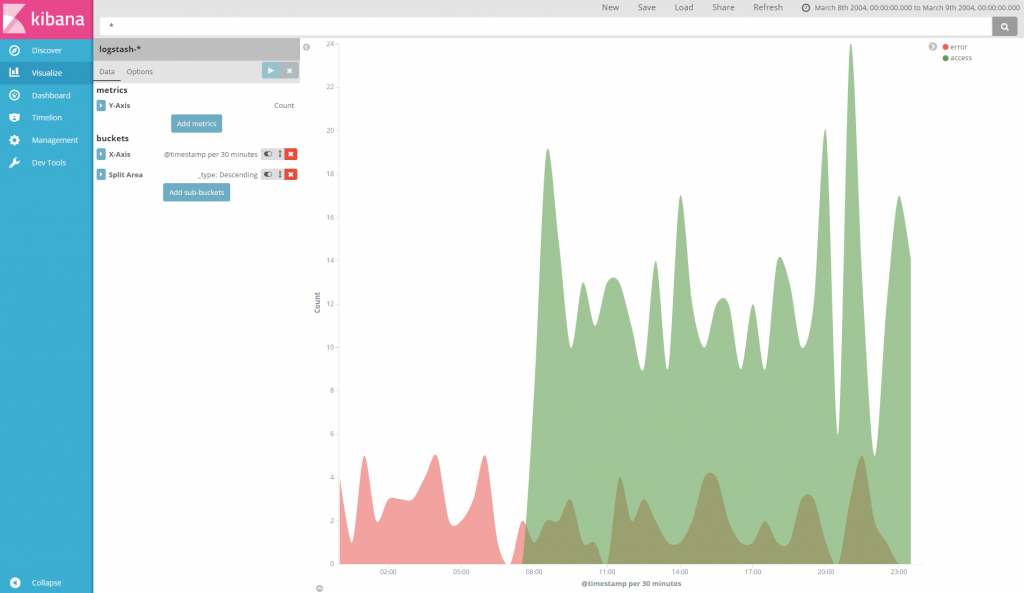Disable the Split Area bucket switch
The width and height of the screenshot is (1024, 593).
[x=268, y=174]
